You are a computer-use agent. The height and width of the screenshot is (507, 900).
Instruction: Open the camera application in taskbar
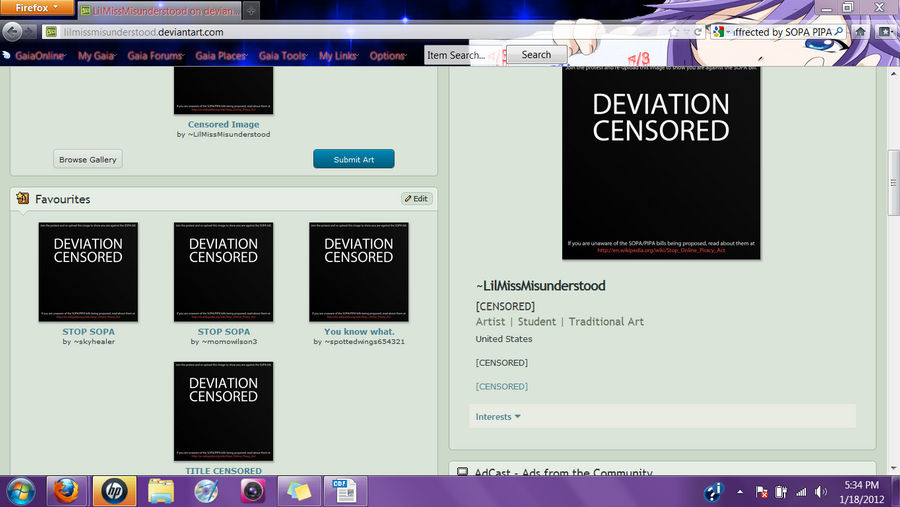[253, 491]
